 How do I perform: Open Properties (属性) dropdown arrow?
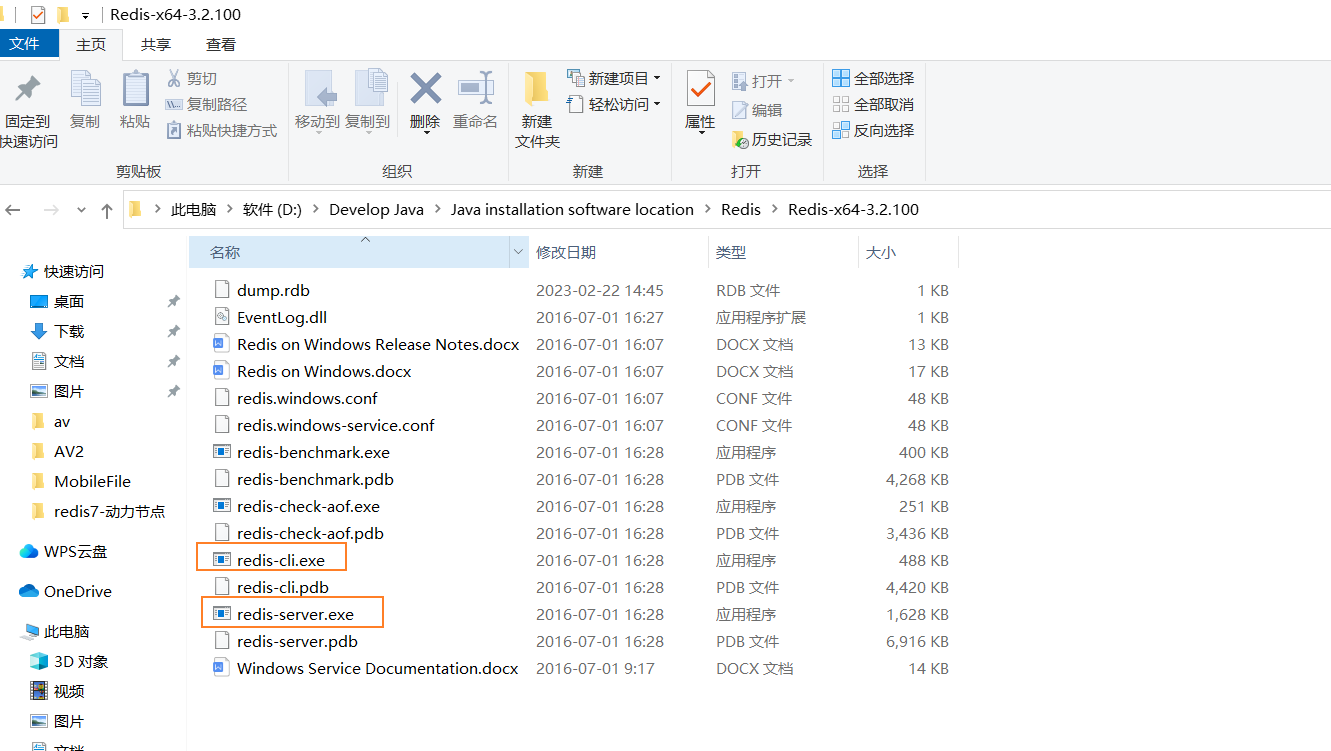click(x=700, y=132)
